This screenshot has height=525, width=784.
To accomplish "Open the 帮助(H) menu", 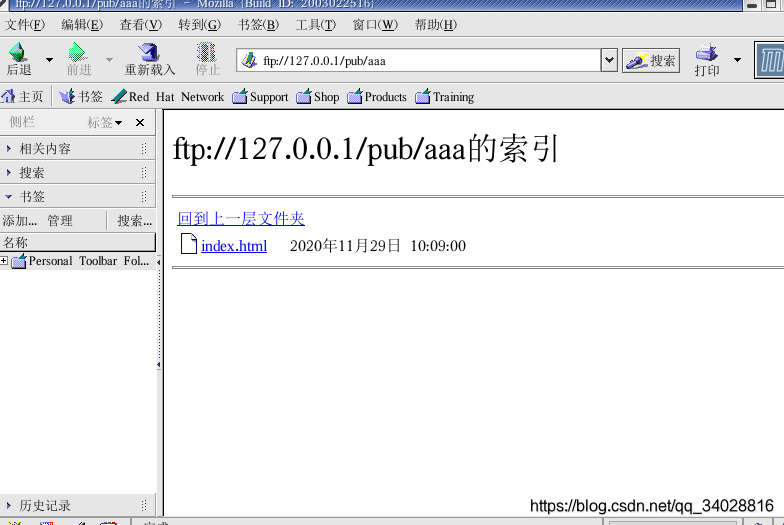I will tap(436, 24).
